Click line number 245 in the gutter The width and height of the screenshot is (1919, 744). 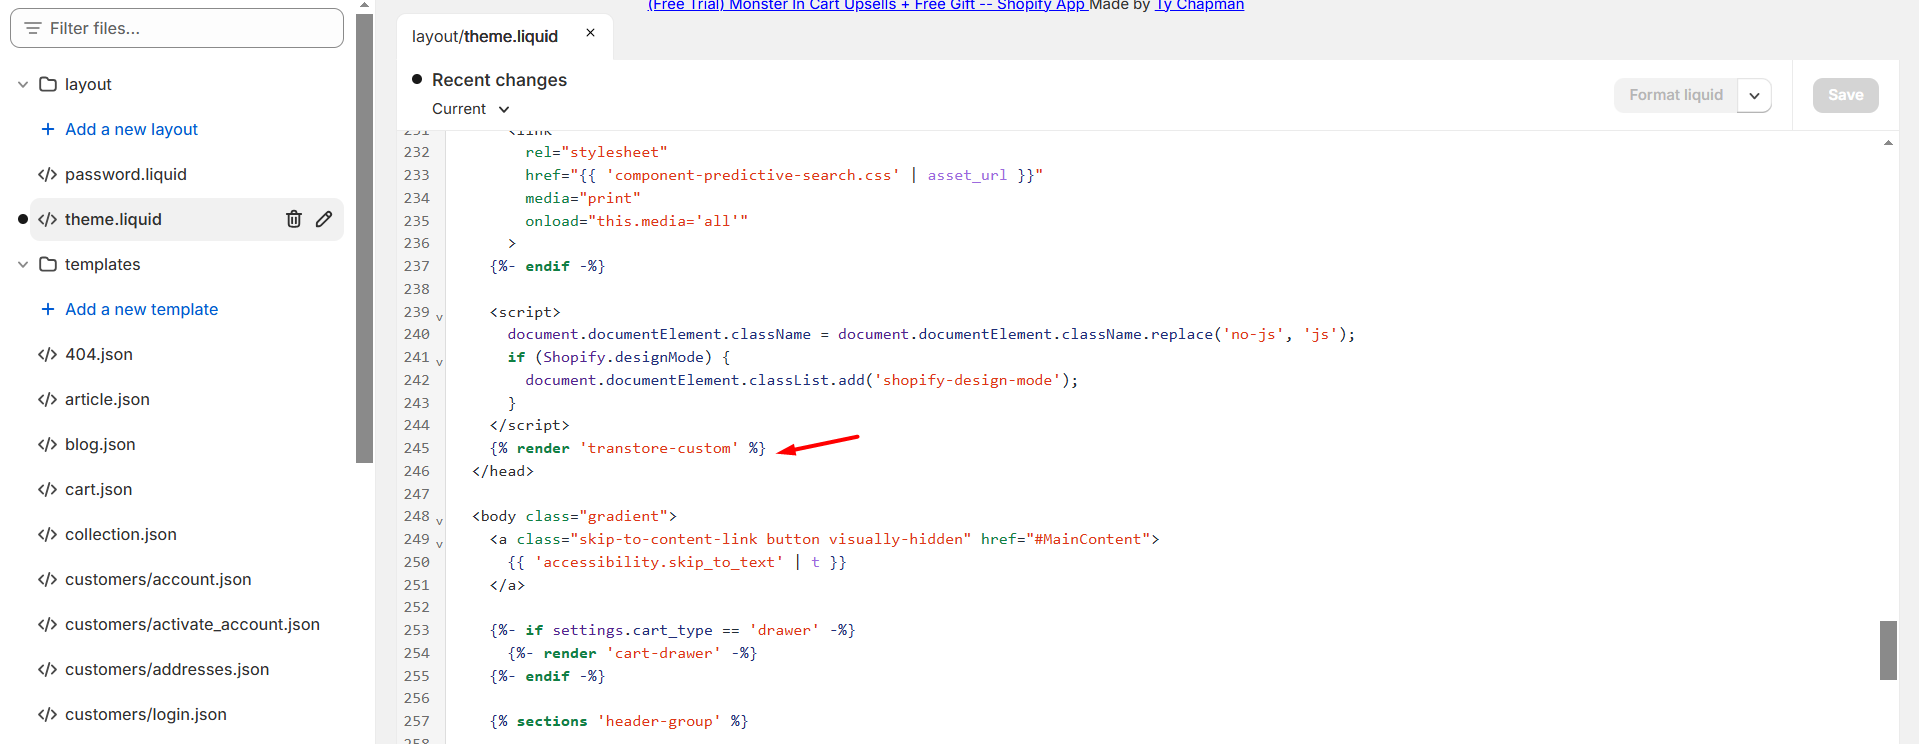click(x=417, y=448)
